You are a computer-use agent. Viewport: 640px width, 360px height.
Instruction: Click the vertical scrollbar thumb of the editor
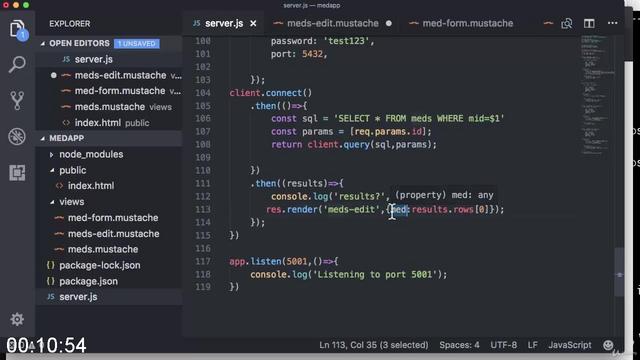pos(619,271)
